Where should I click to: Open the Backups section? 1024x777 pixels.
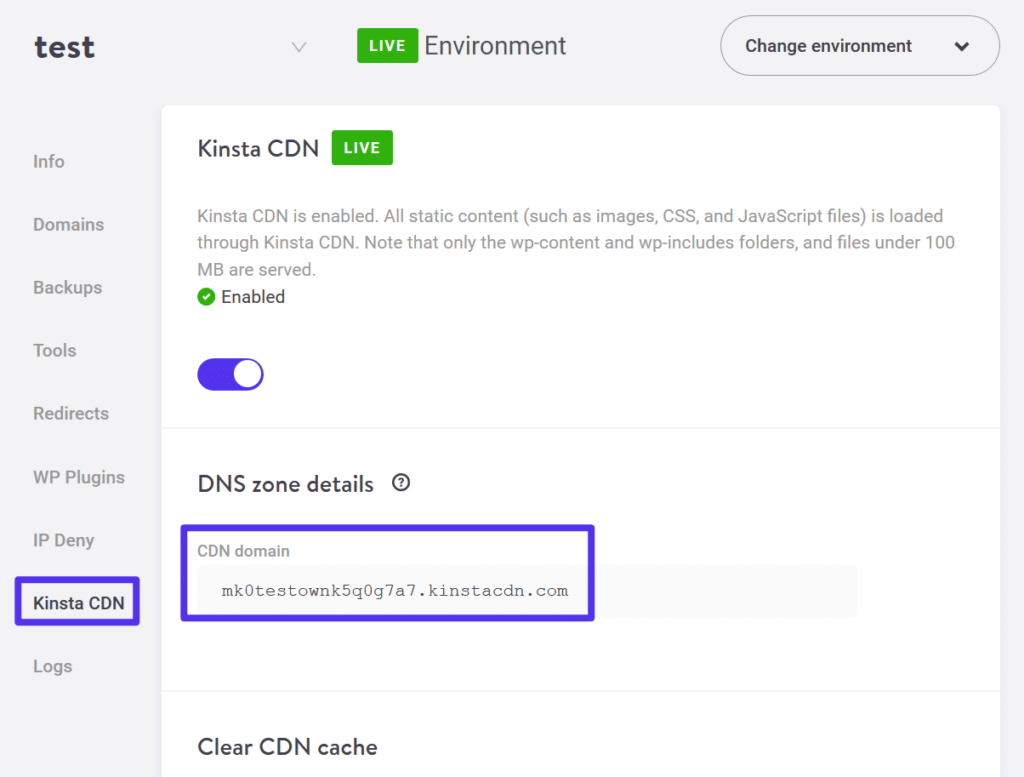[x=67, y=287]
